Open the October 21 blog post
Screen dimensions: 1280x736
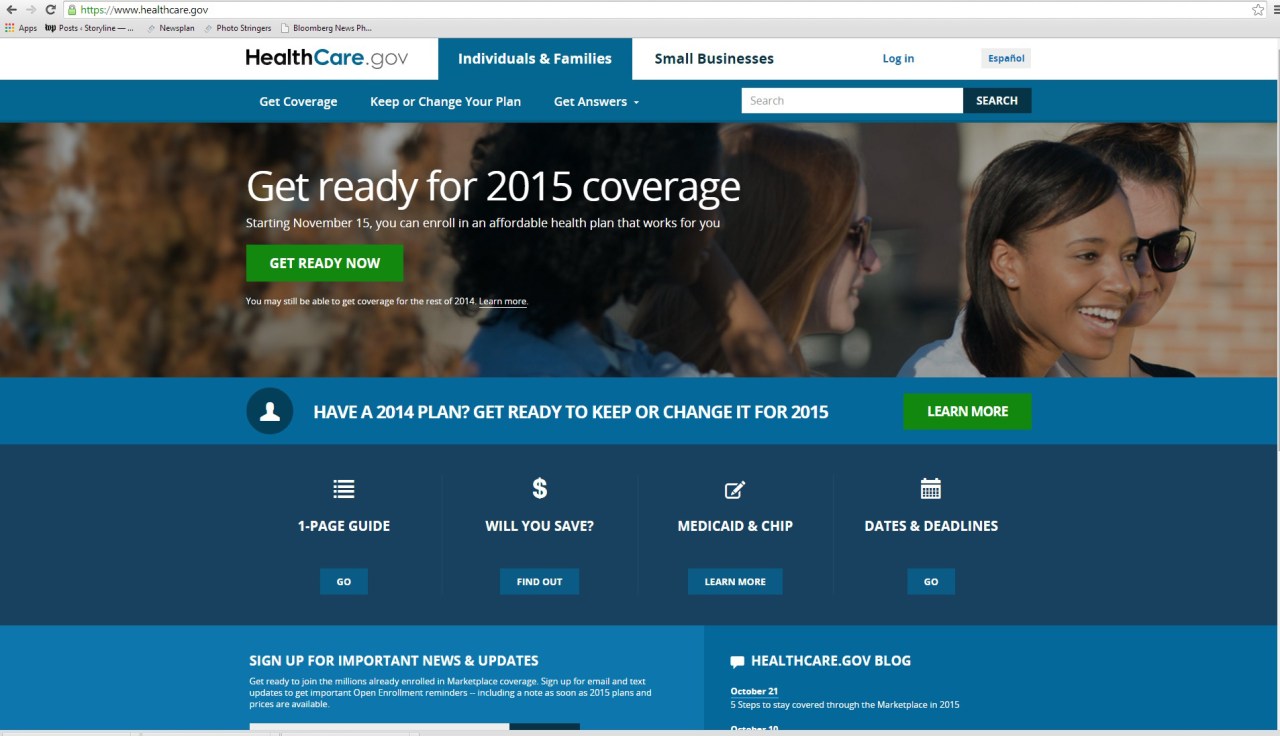pos(754,691)
